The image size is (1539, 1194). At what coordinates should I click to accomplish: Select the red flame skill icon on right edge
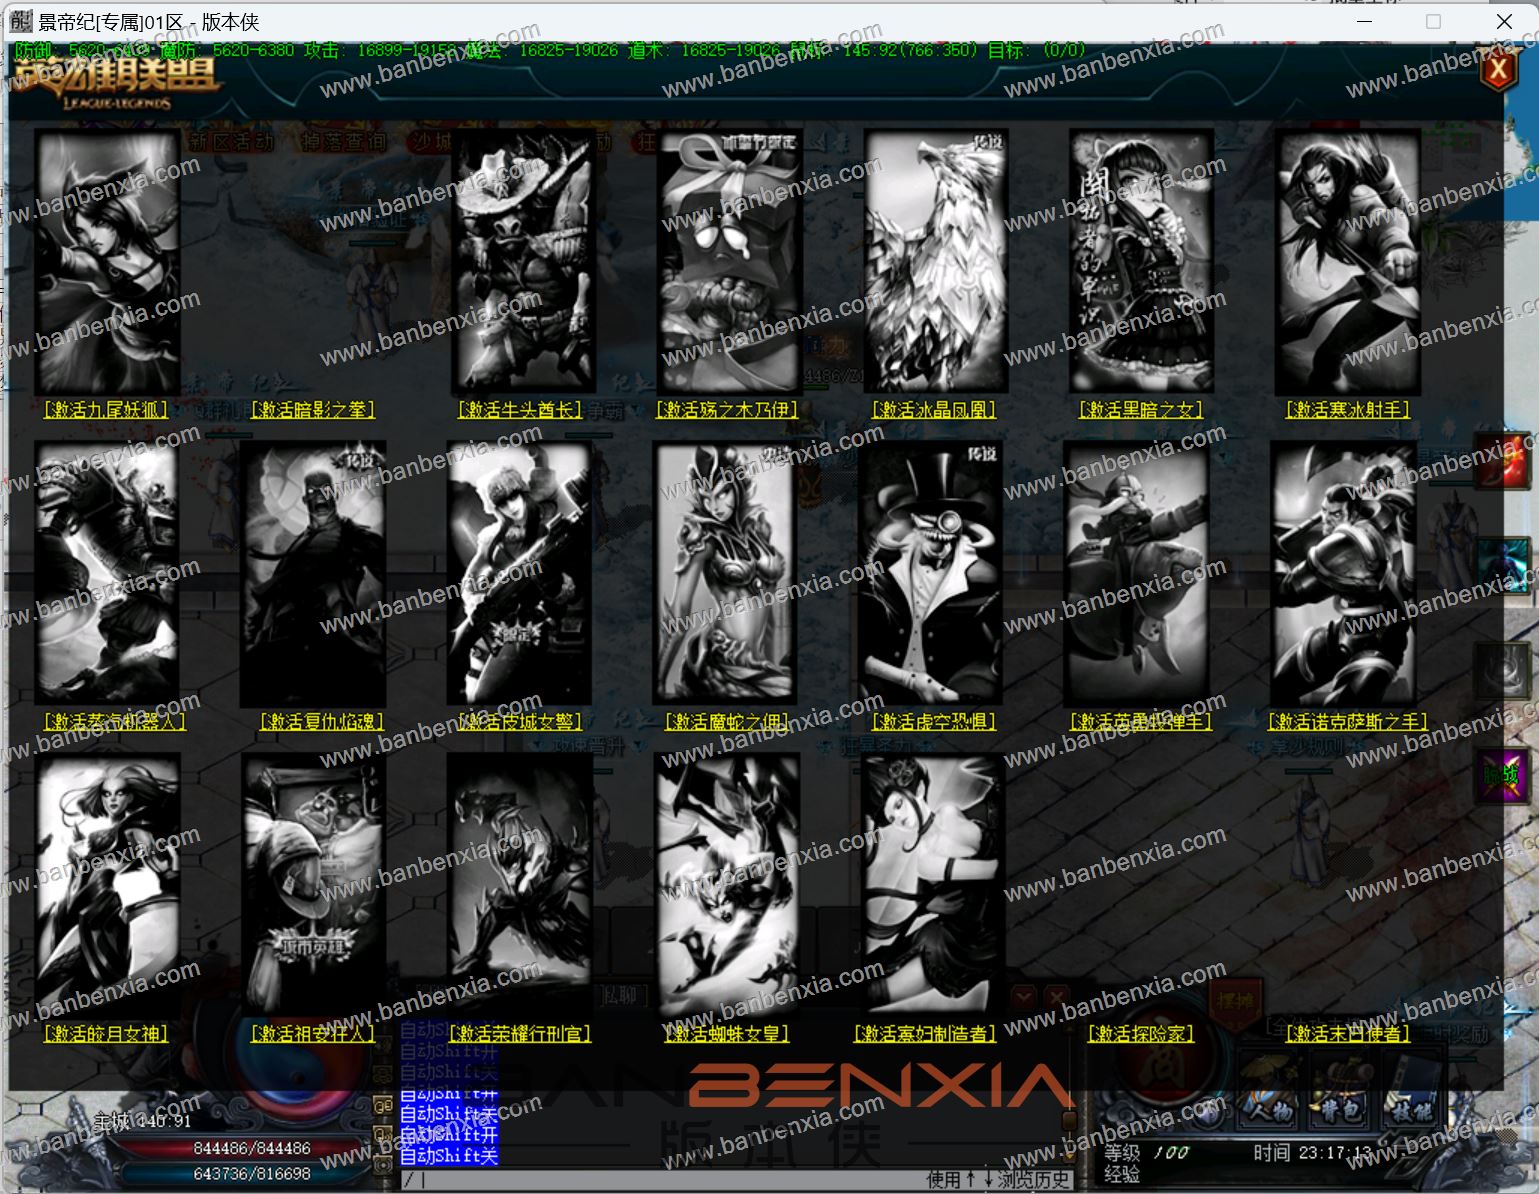click(1502, 462)
